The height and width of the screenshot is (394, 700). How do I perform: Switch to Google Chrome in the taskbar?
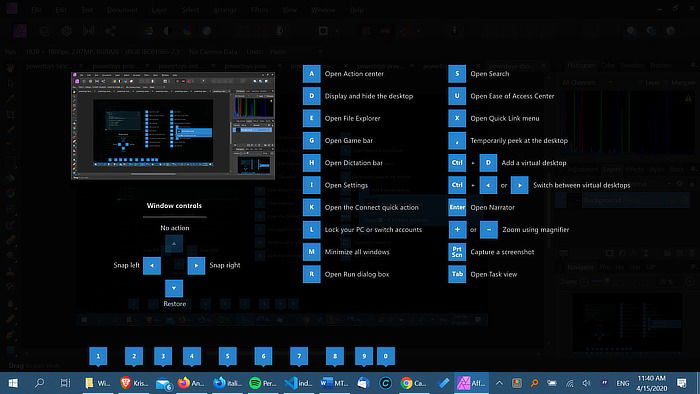[x=413, y=383]
